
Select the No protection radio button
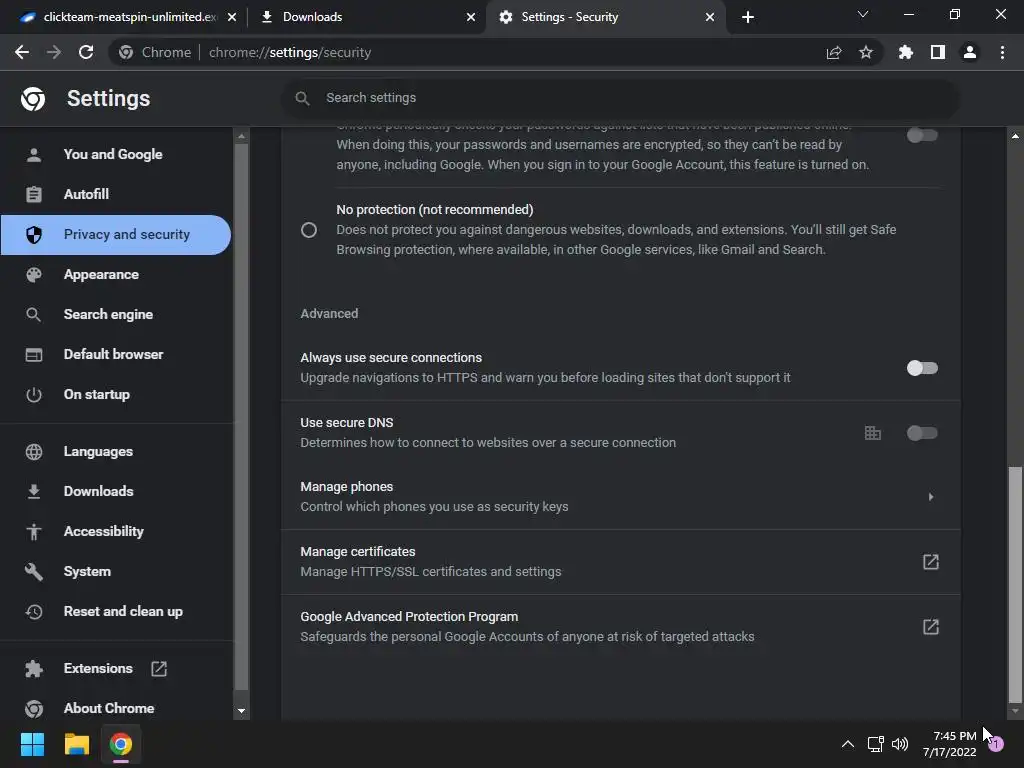coord(309,230)
